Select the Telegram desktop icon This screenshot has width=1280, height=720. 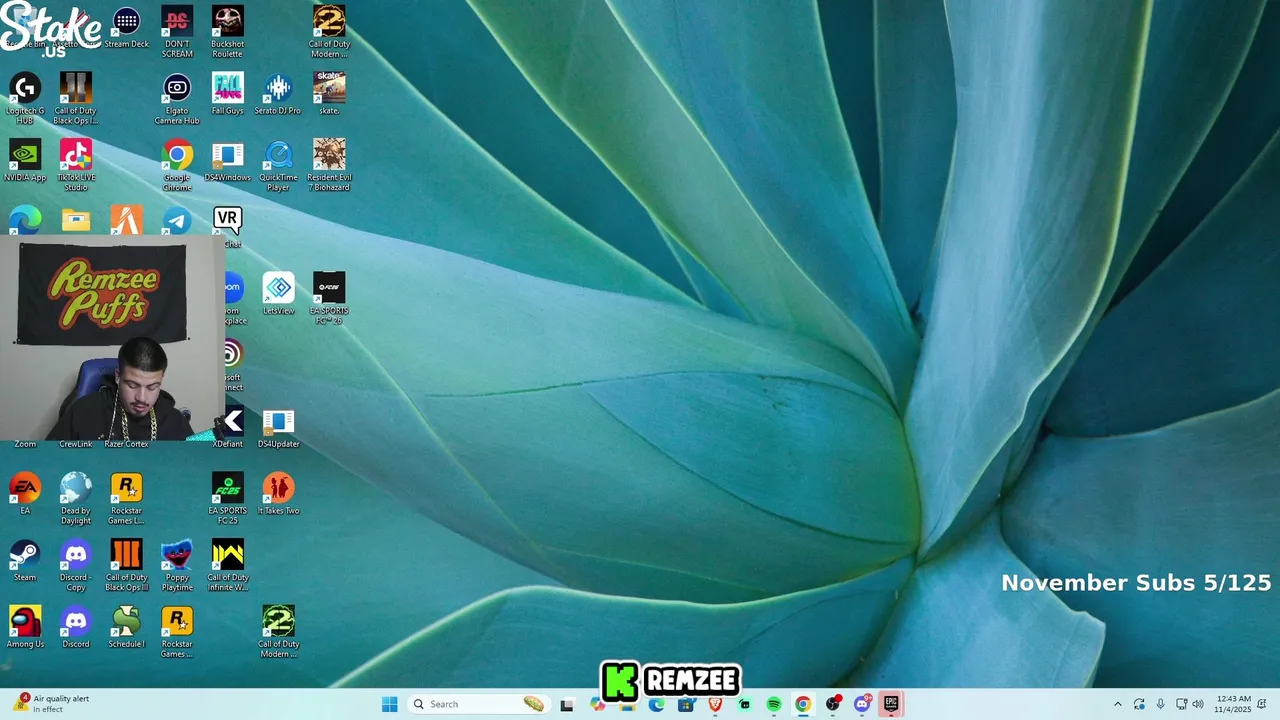point(177,221)
